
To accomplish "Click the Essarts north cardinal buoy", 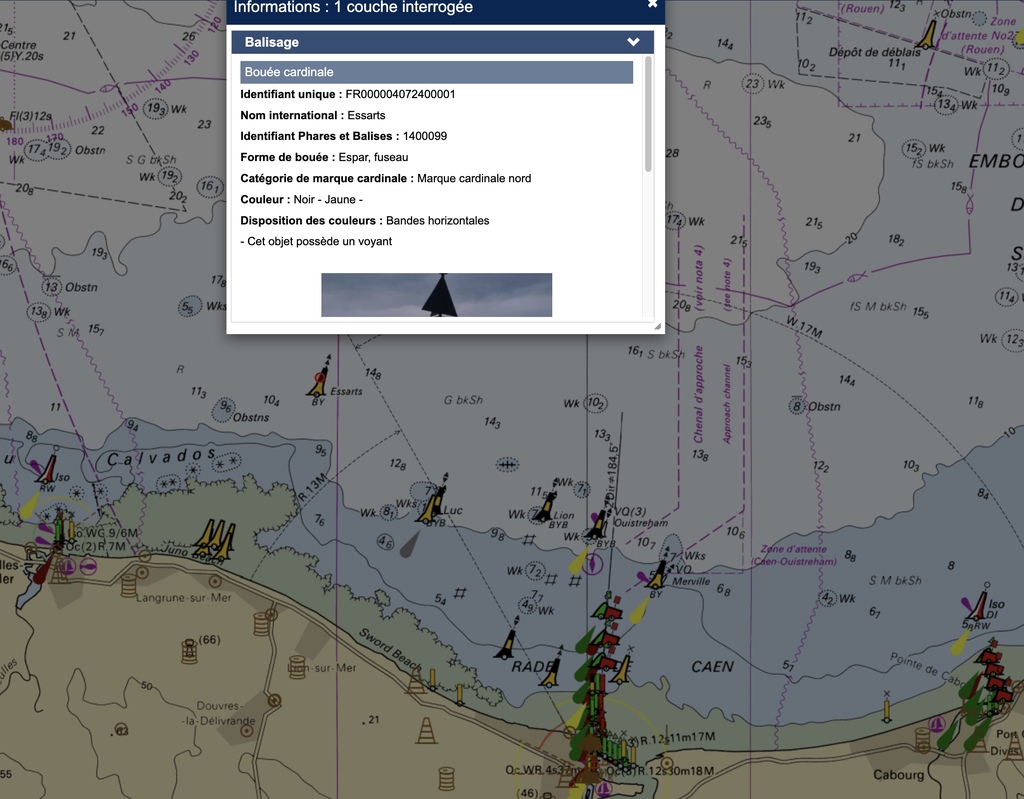I will tap(319, 378).
